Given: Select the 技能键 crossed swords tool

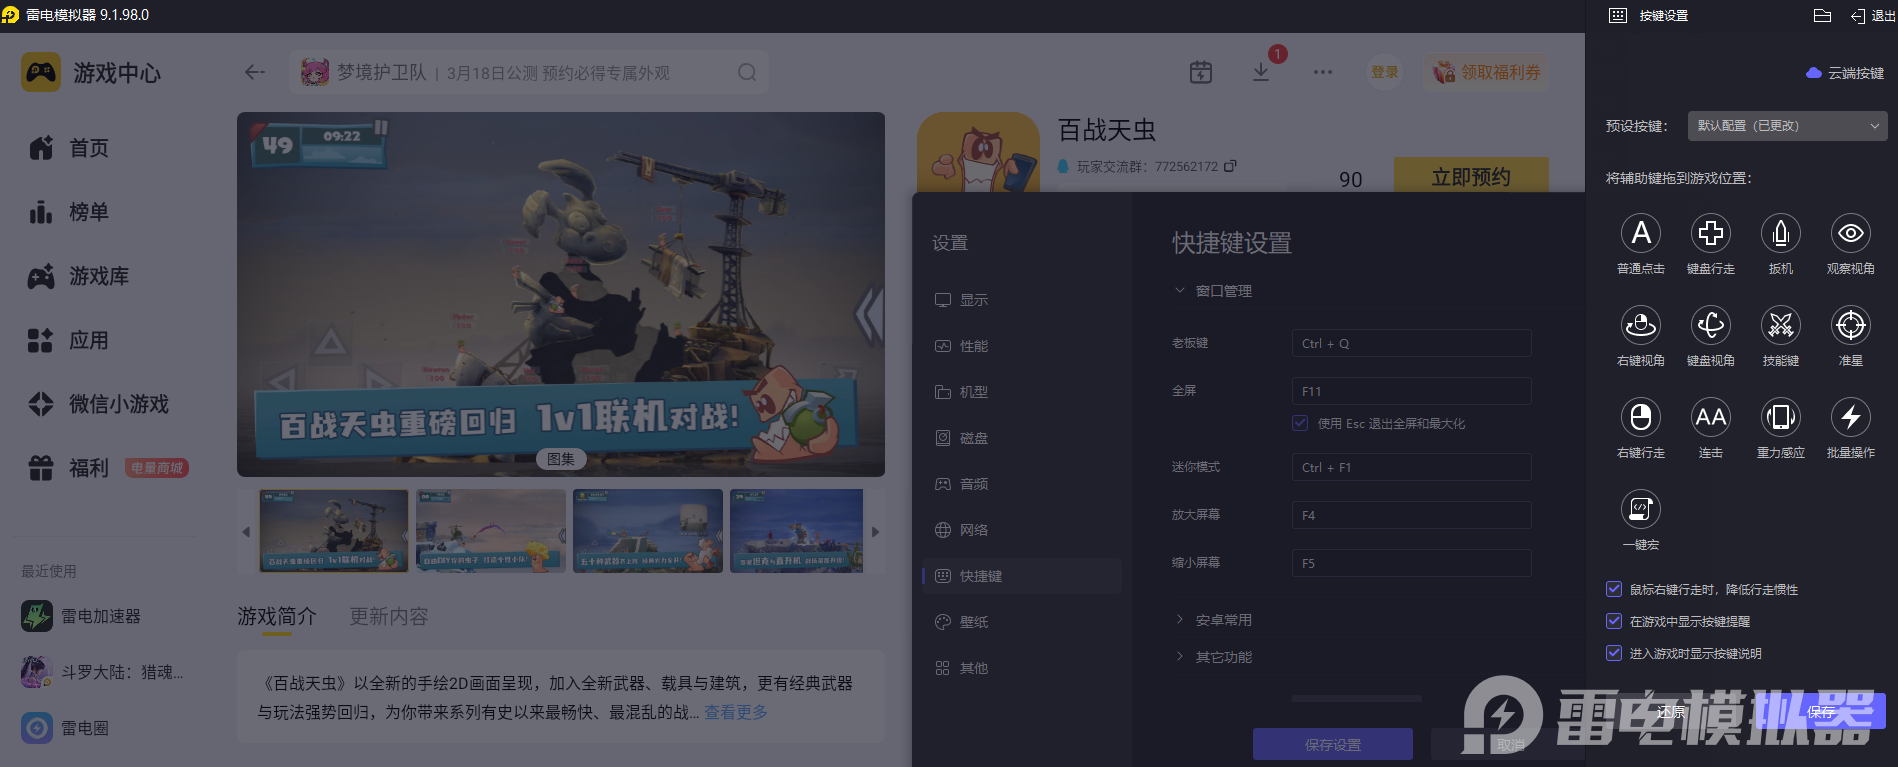Looking at the screenshot, I should tap(1781, 326).
